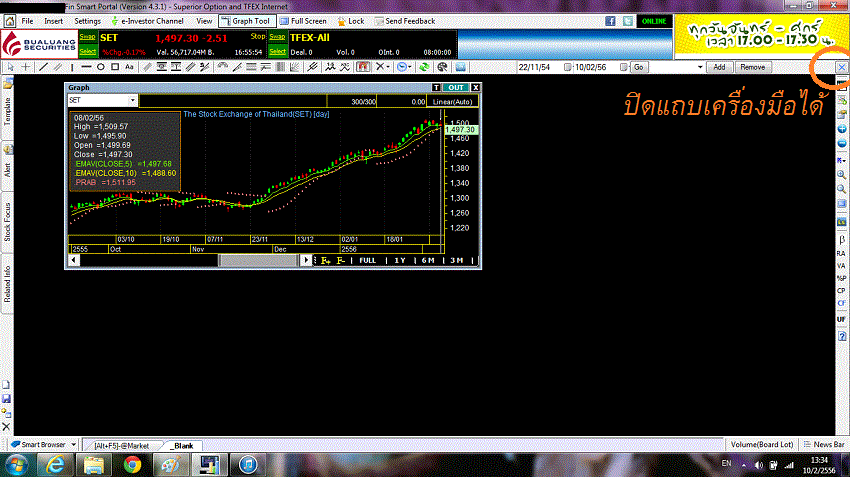This screenshot has width=850, height=477.
Task: Open the help question mark icon
Action: 842,336
